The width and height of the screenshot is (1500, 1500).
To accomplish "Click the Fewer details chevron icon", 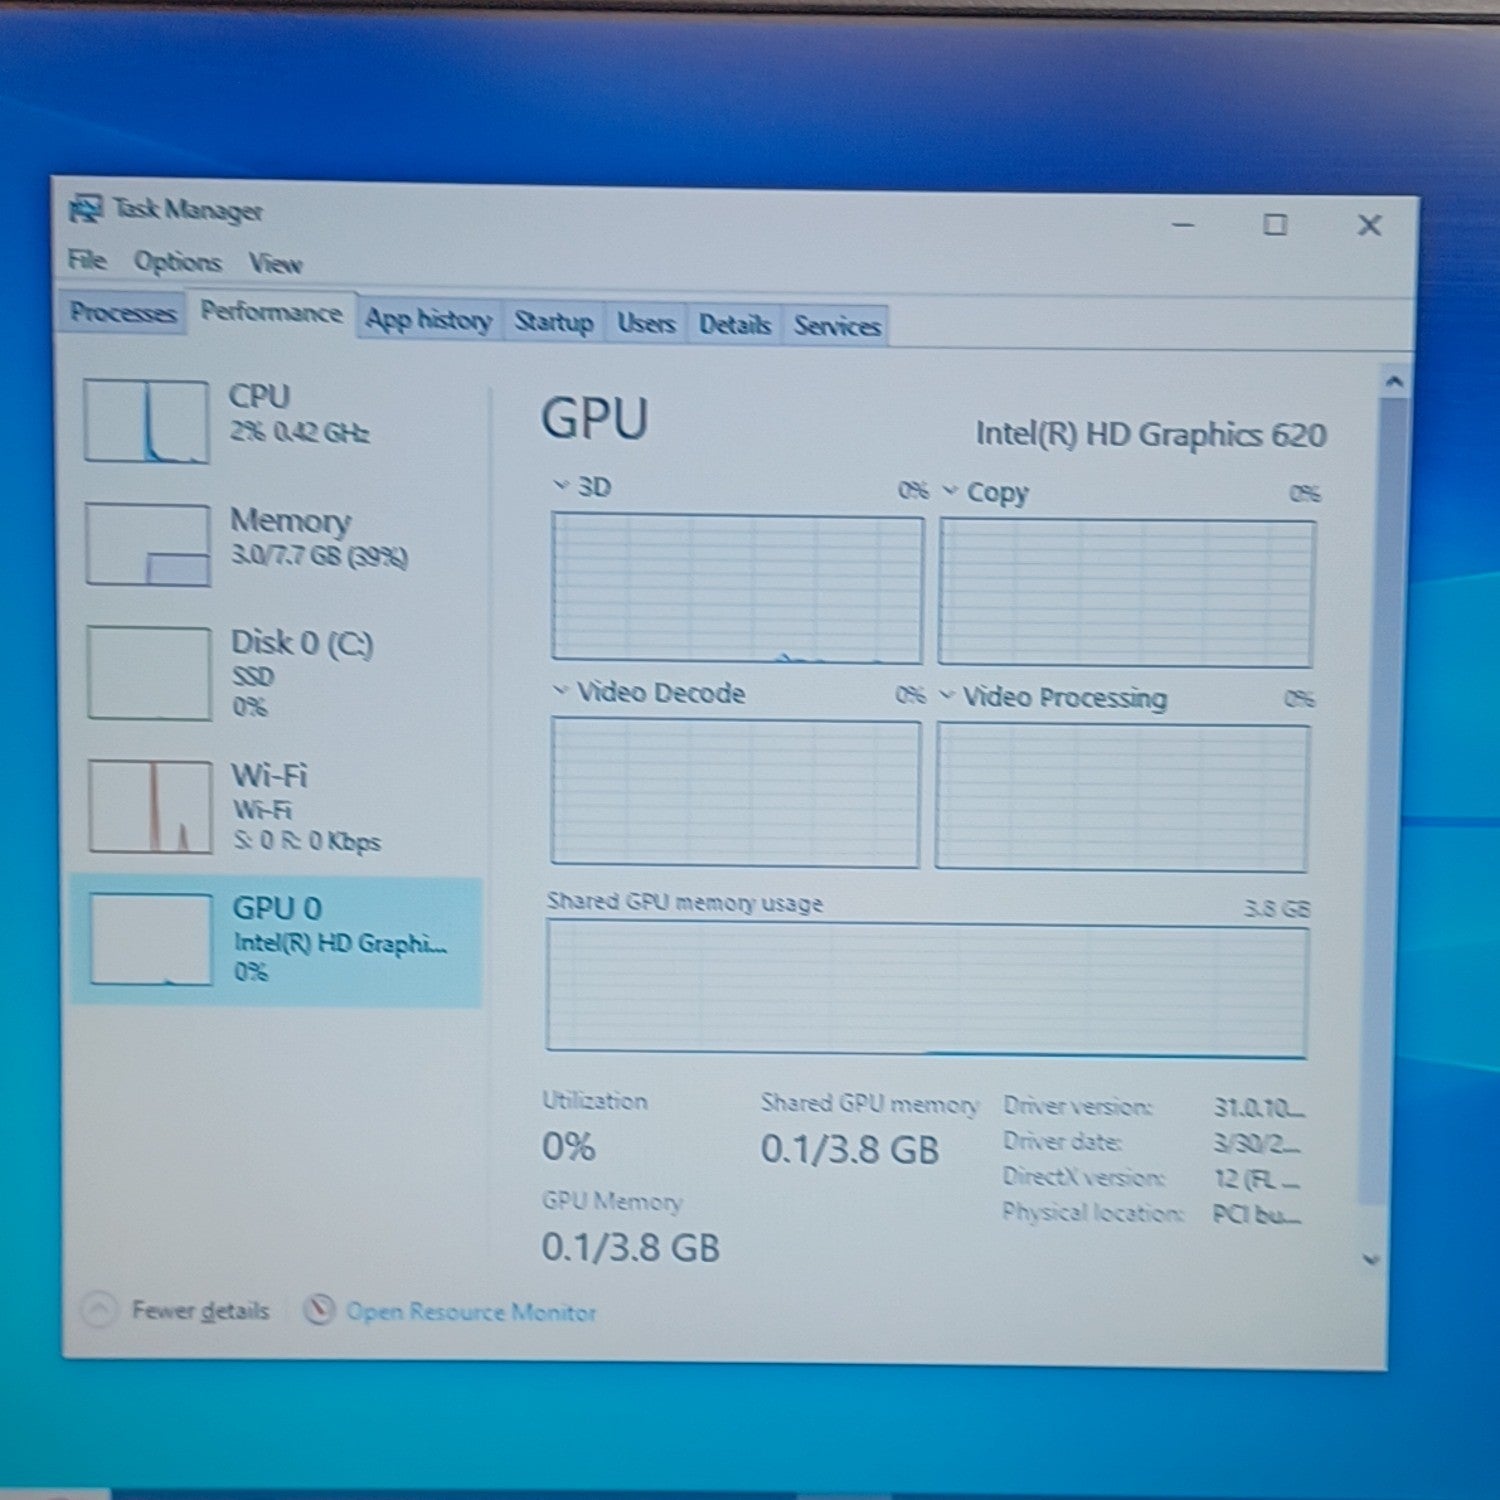I will [99, 1309].
